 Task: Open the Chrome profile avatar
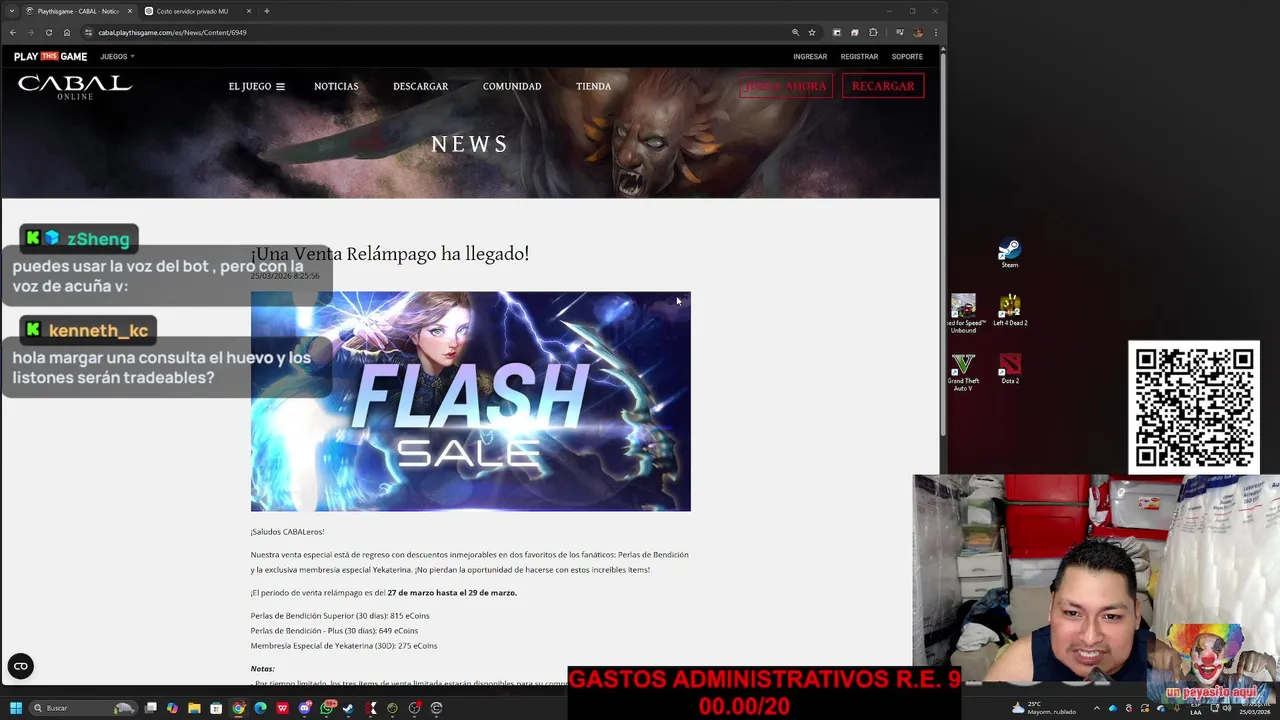click(x=918, y=32)
